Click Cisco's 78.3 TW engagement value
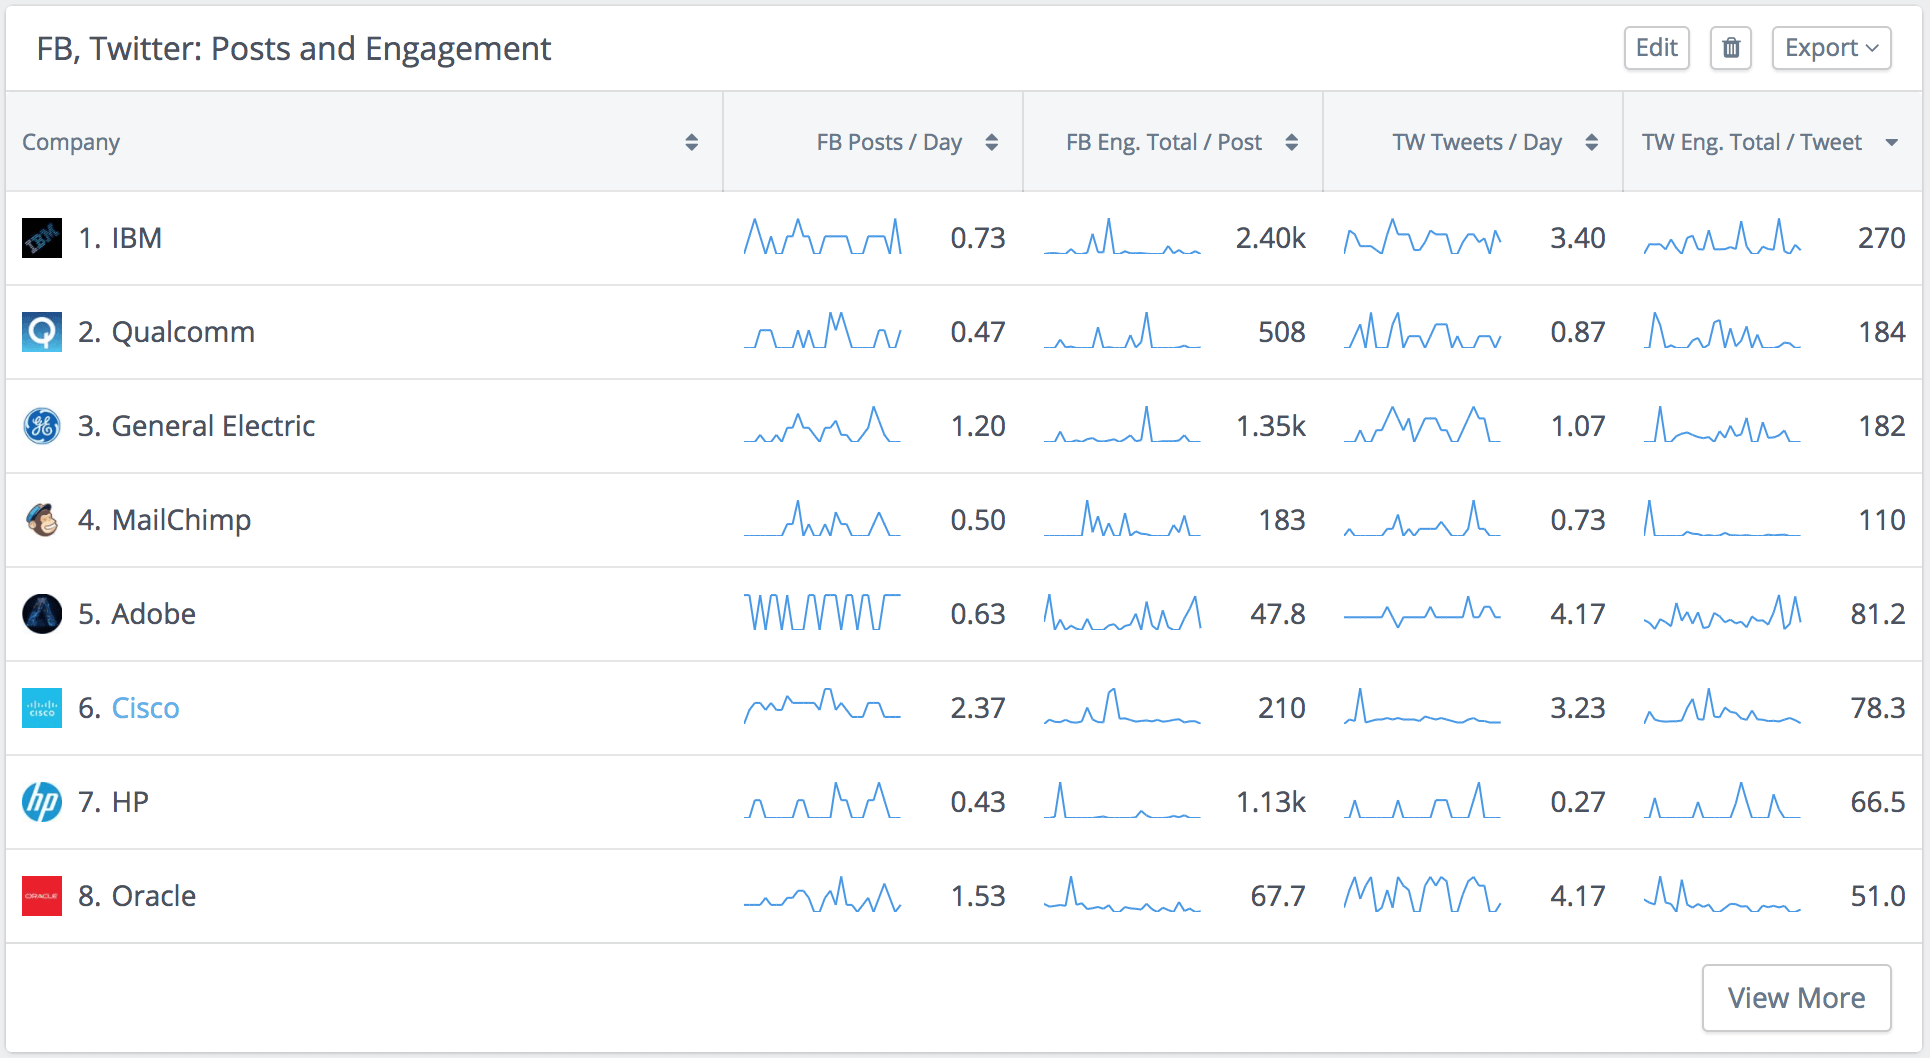 [x=1878, y=708]
